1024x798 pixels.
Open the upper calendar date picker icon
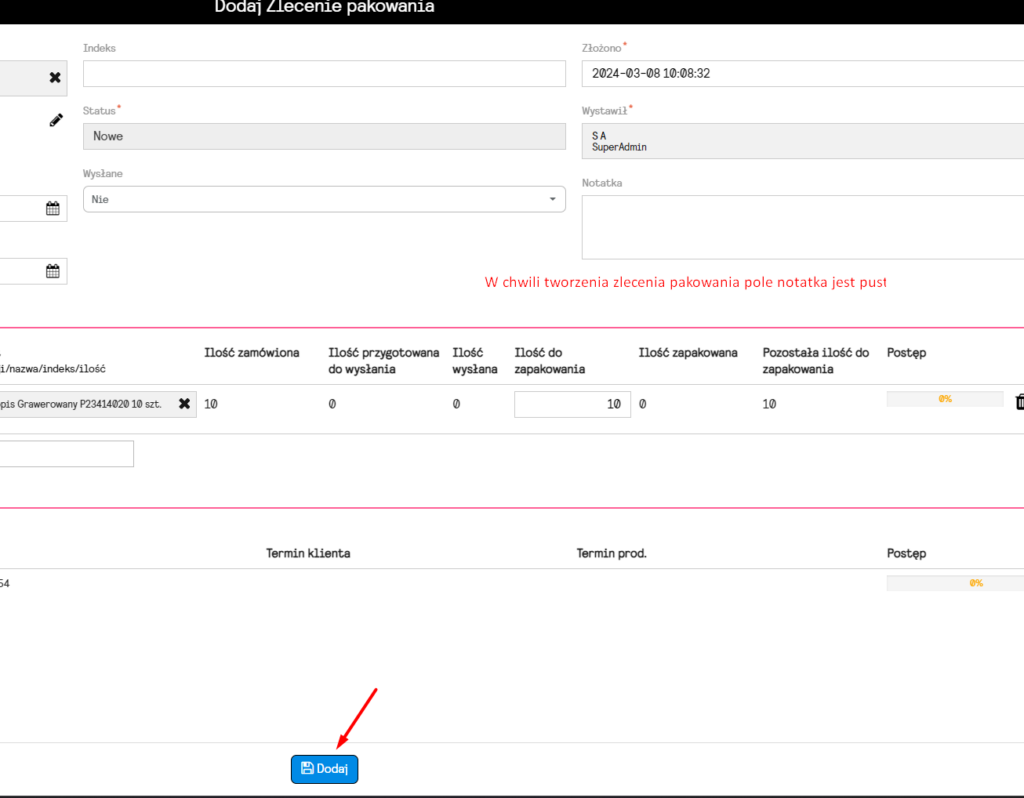tap(53, 208)
